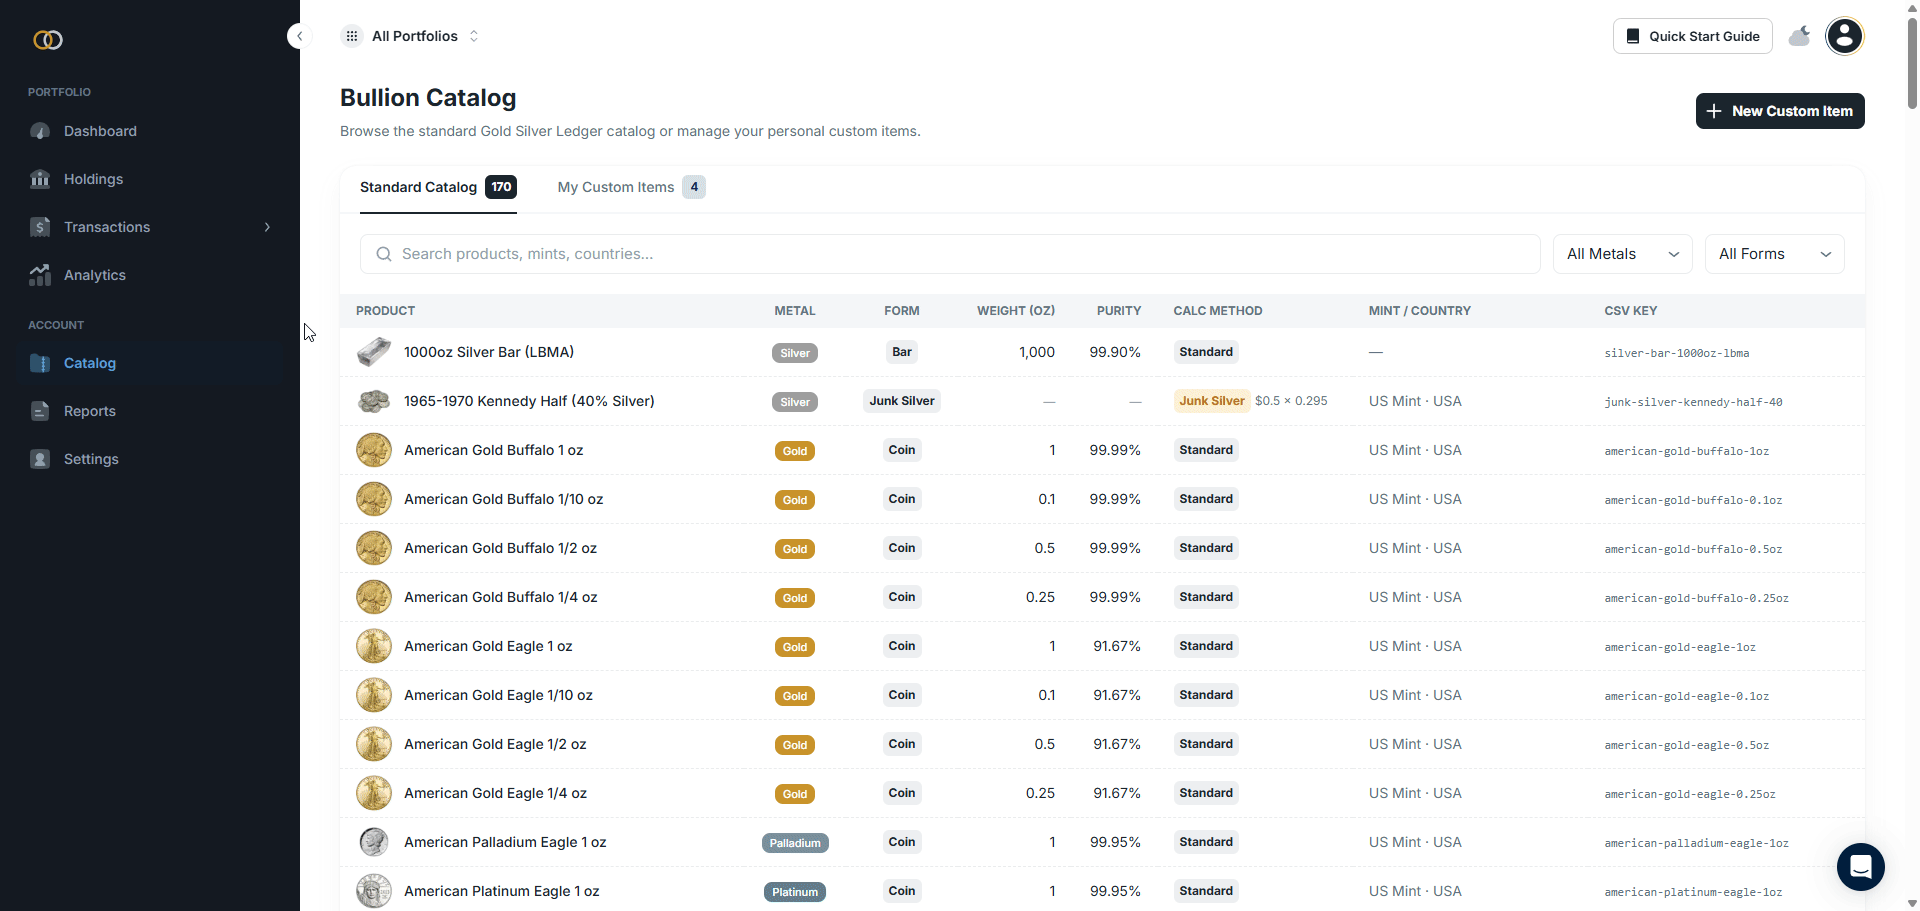
Task: Toggle dark mode with the moon icon
Action: point(1799,36)
